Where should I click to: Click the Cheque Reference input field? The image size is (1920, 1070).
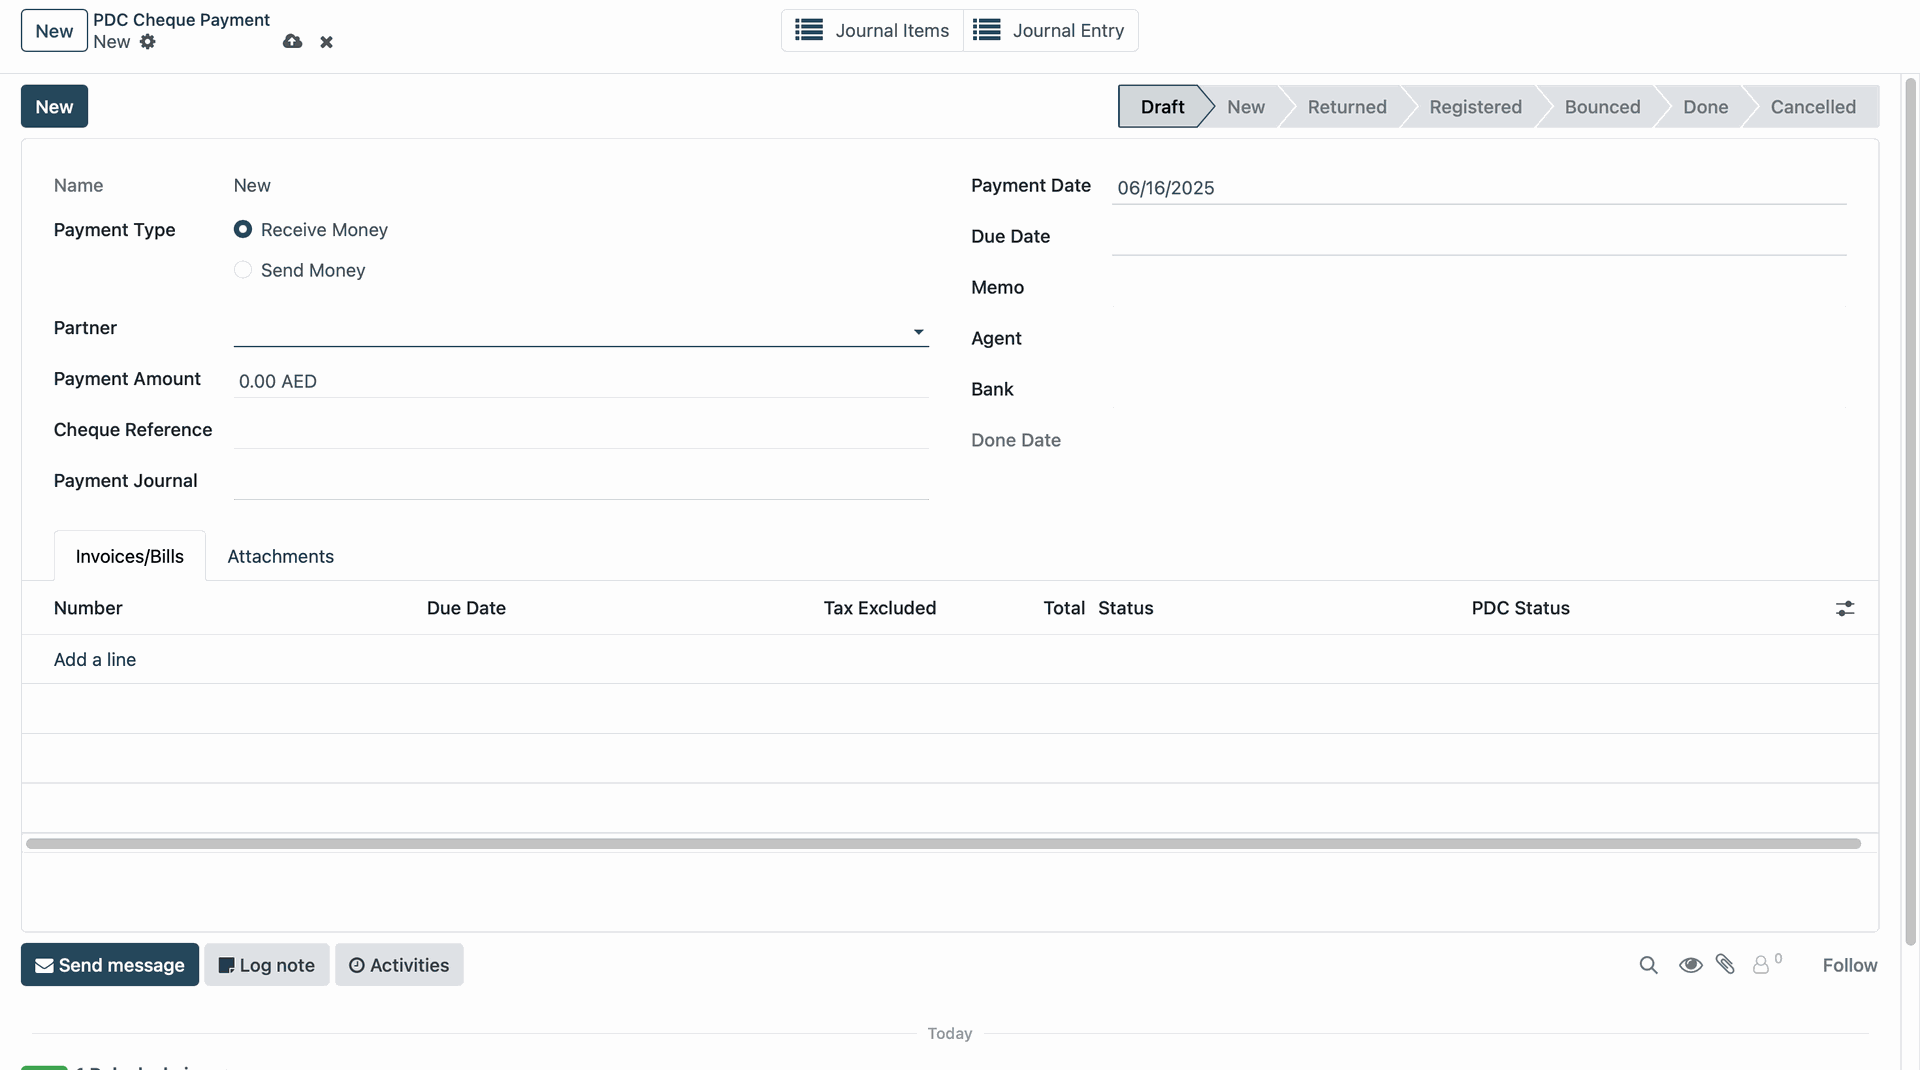(580, 431)
